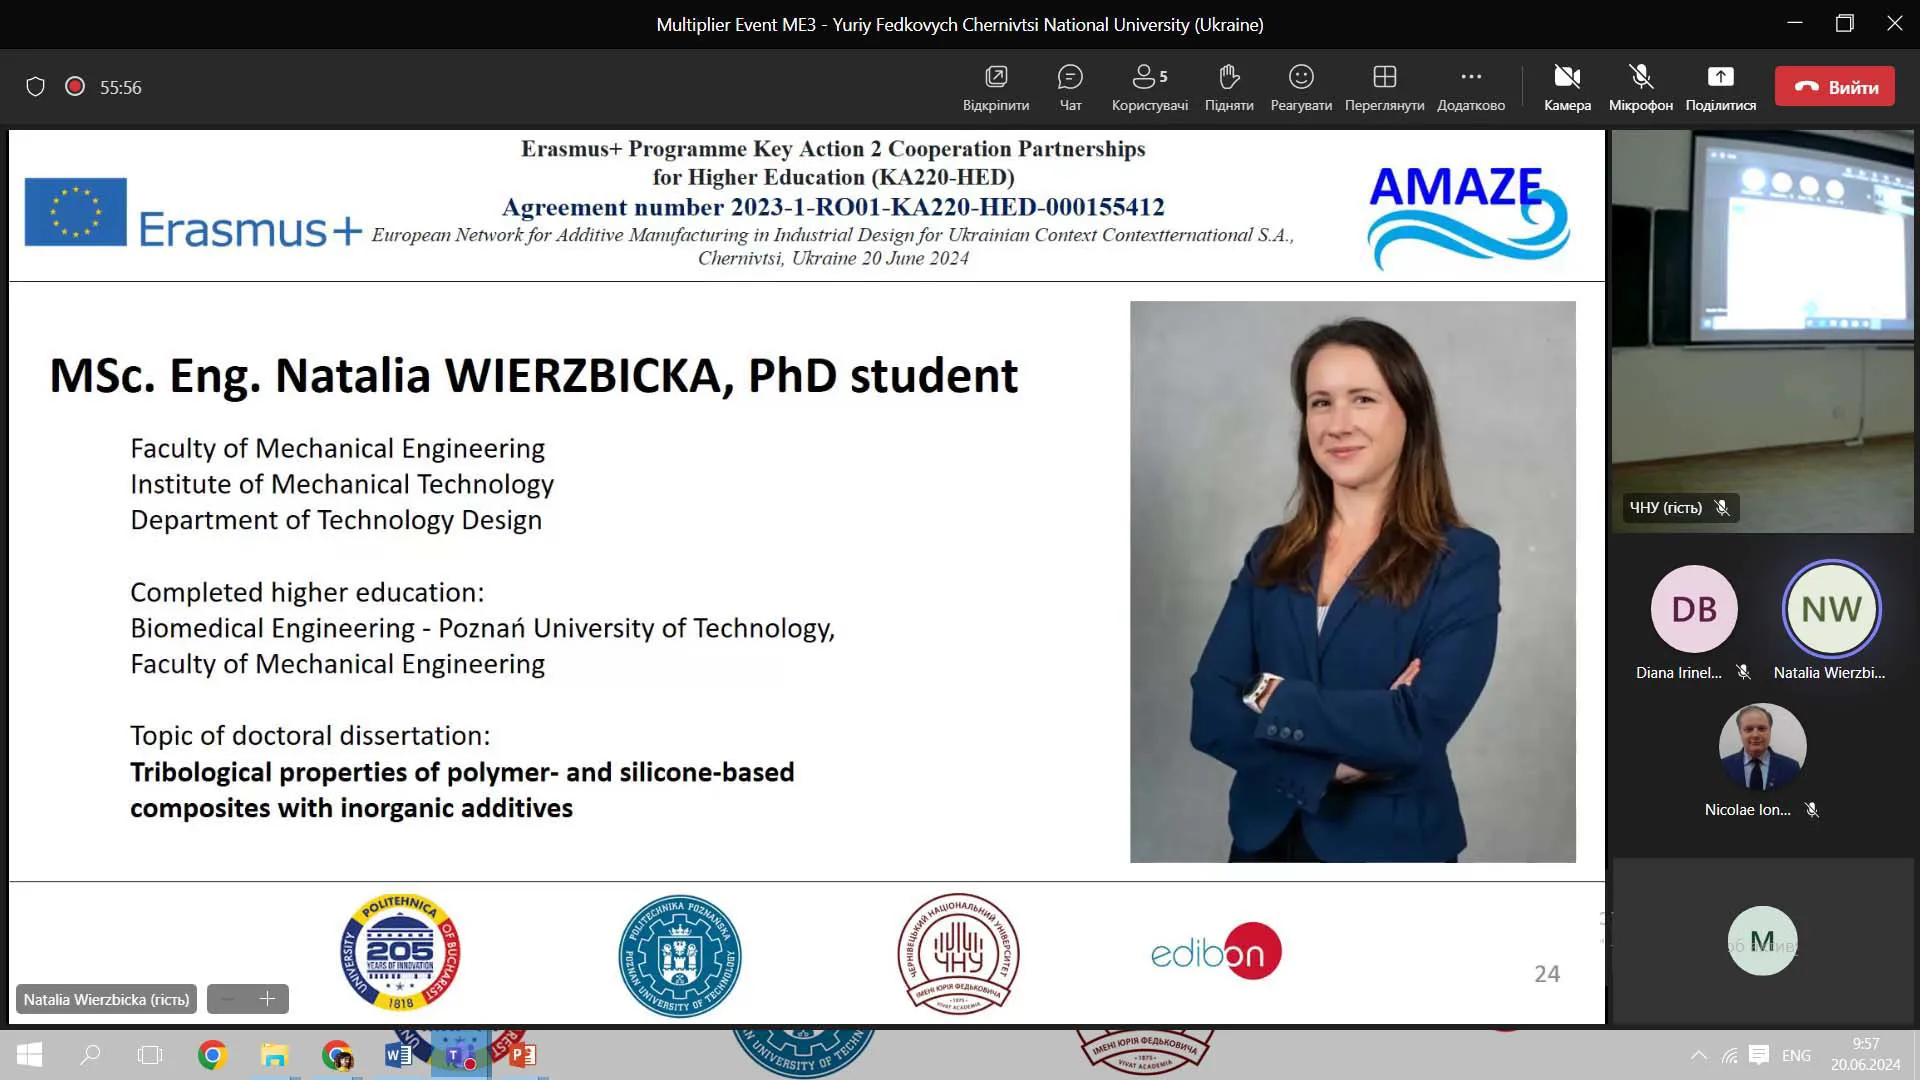Screen dimensions: 1920x1080
Task: Share screen with Поділитися icon
Action: [x=1720, y=87]
